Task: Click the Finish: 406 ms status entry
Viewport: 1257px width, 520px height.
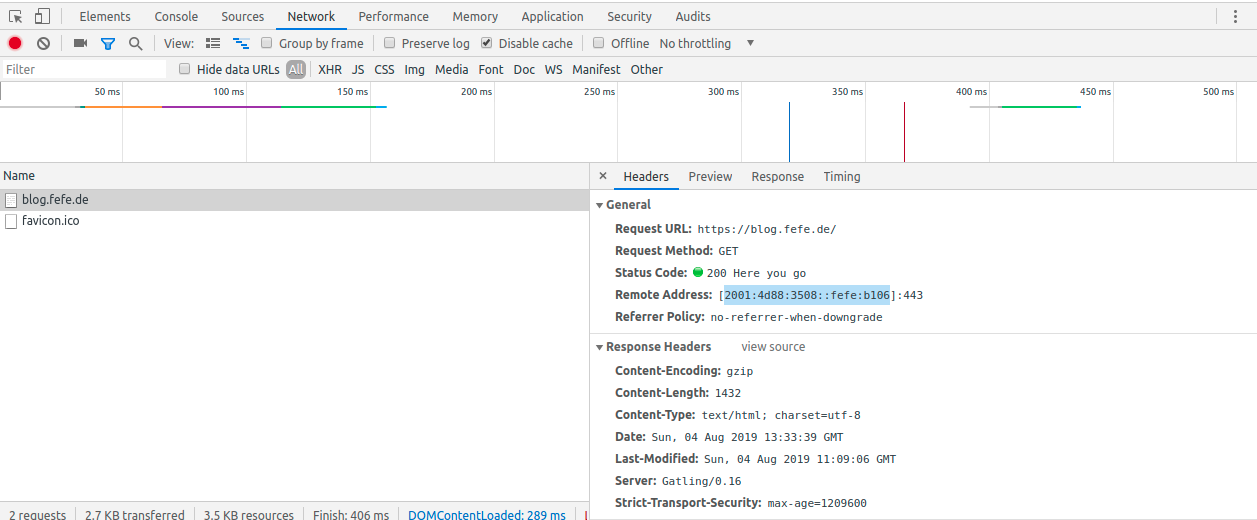Action: click(351, 515)
